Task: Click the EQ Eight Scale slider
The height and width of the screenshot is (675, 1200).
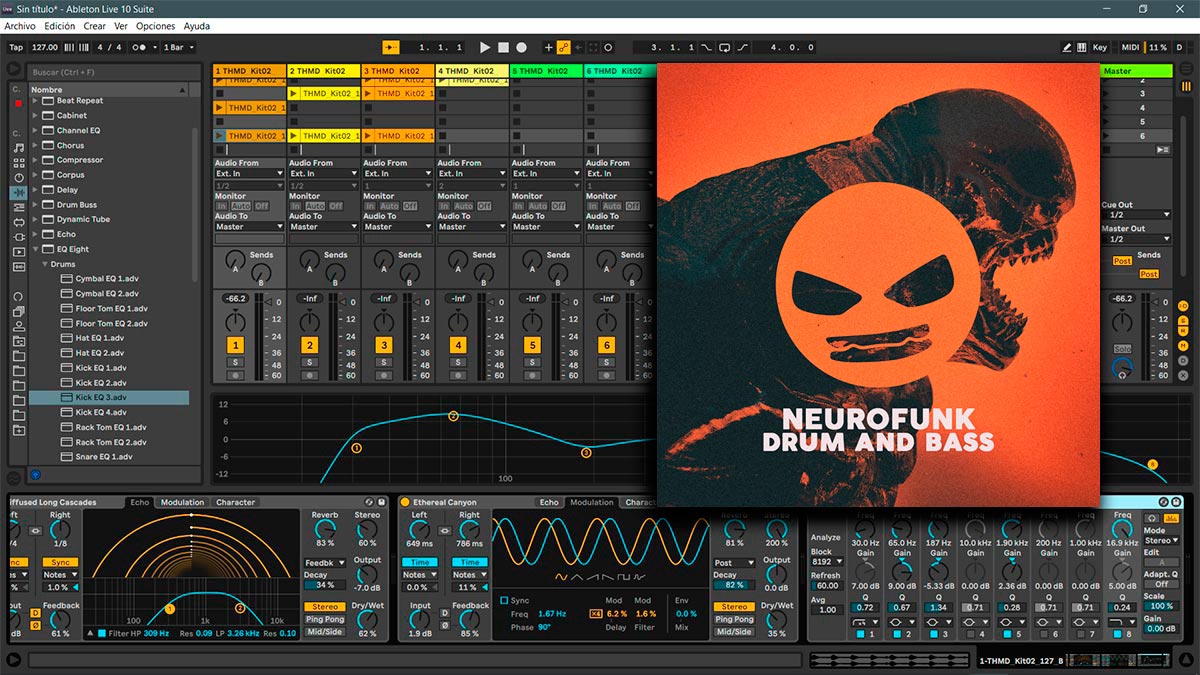Action: coord(1161,606)
